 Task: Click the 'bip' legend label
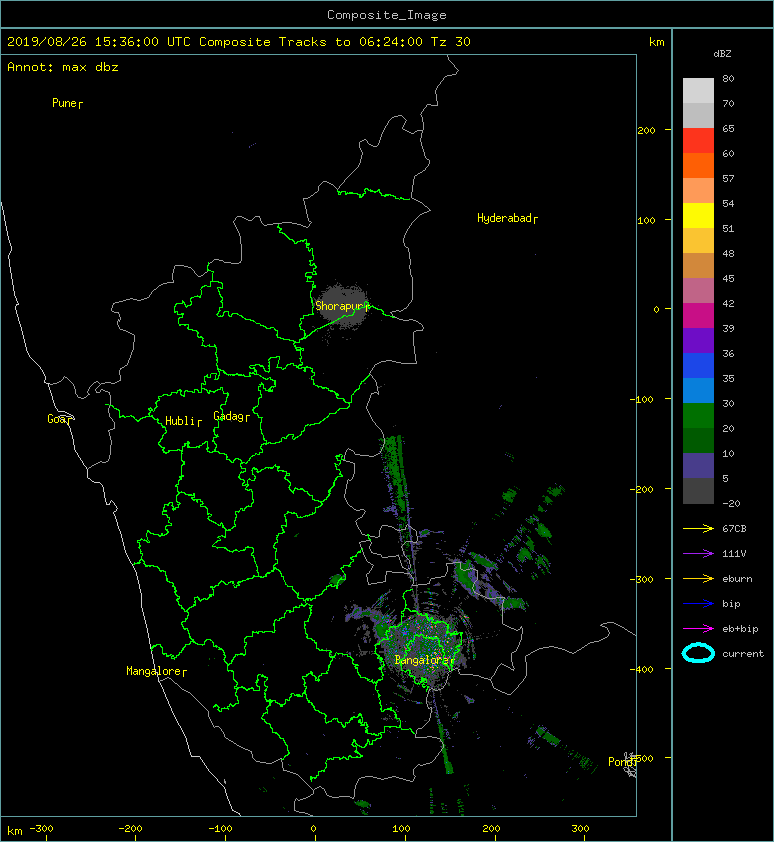click(731, 604)
